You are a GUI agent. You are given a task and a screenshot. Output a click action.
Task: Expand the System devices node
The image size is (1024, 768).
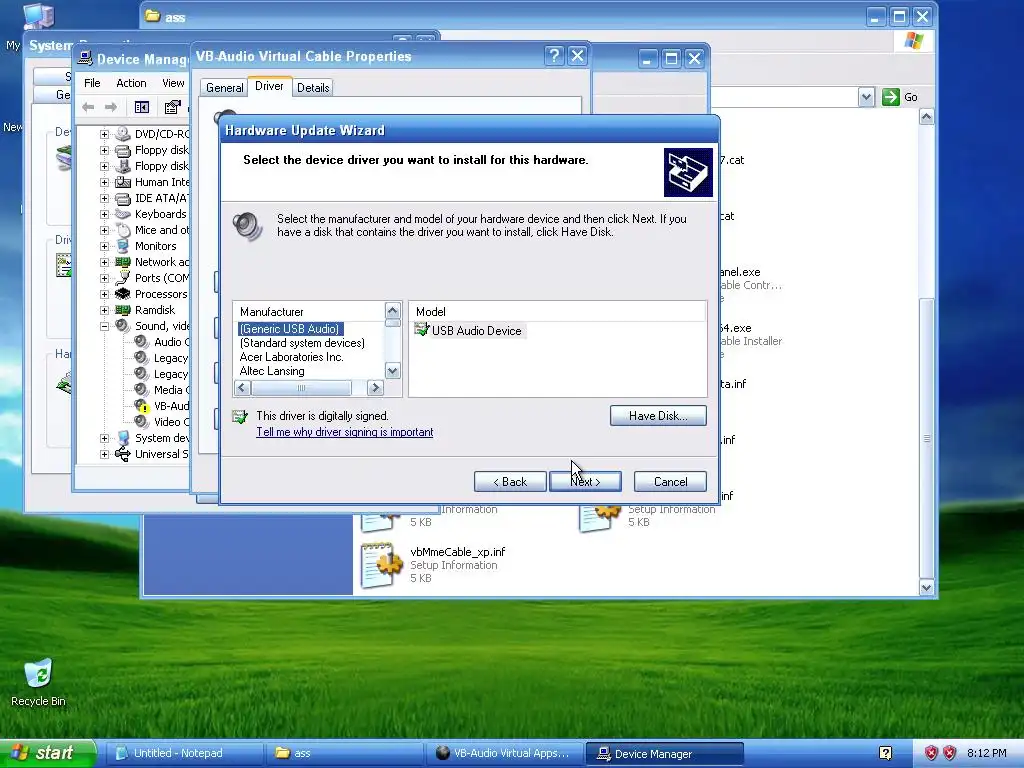pos(104,438)
